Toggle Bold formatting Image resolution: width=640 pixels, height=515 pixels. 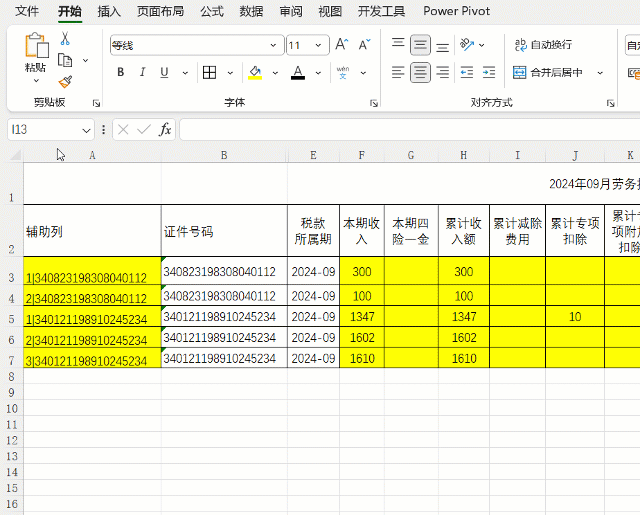click(x=120, y=73)
